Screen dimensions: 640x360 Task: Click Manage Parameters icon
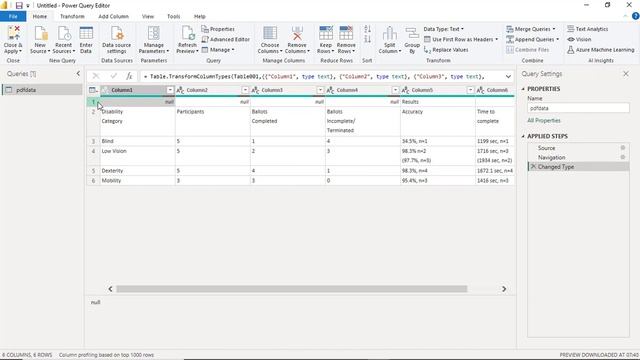point(154,33)
